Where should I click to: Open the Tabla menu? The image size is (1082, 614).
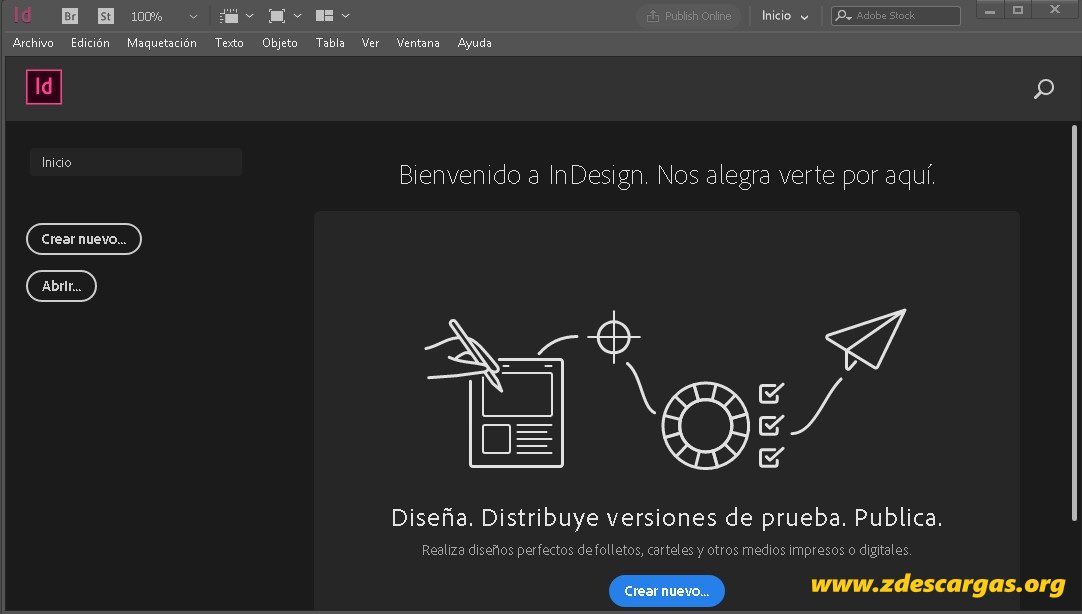330,43
